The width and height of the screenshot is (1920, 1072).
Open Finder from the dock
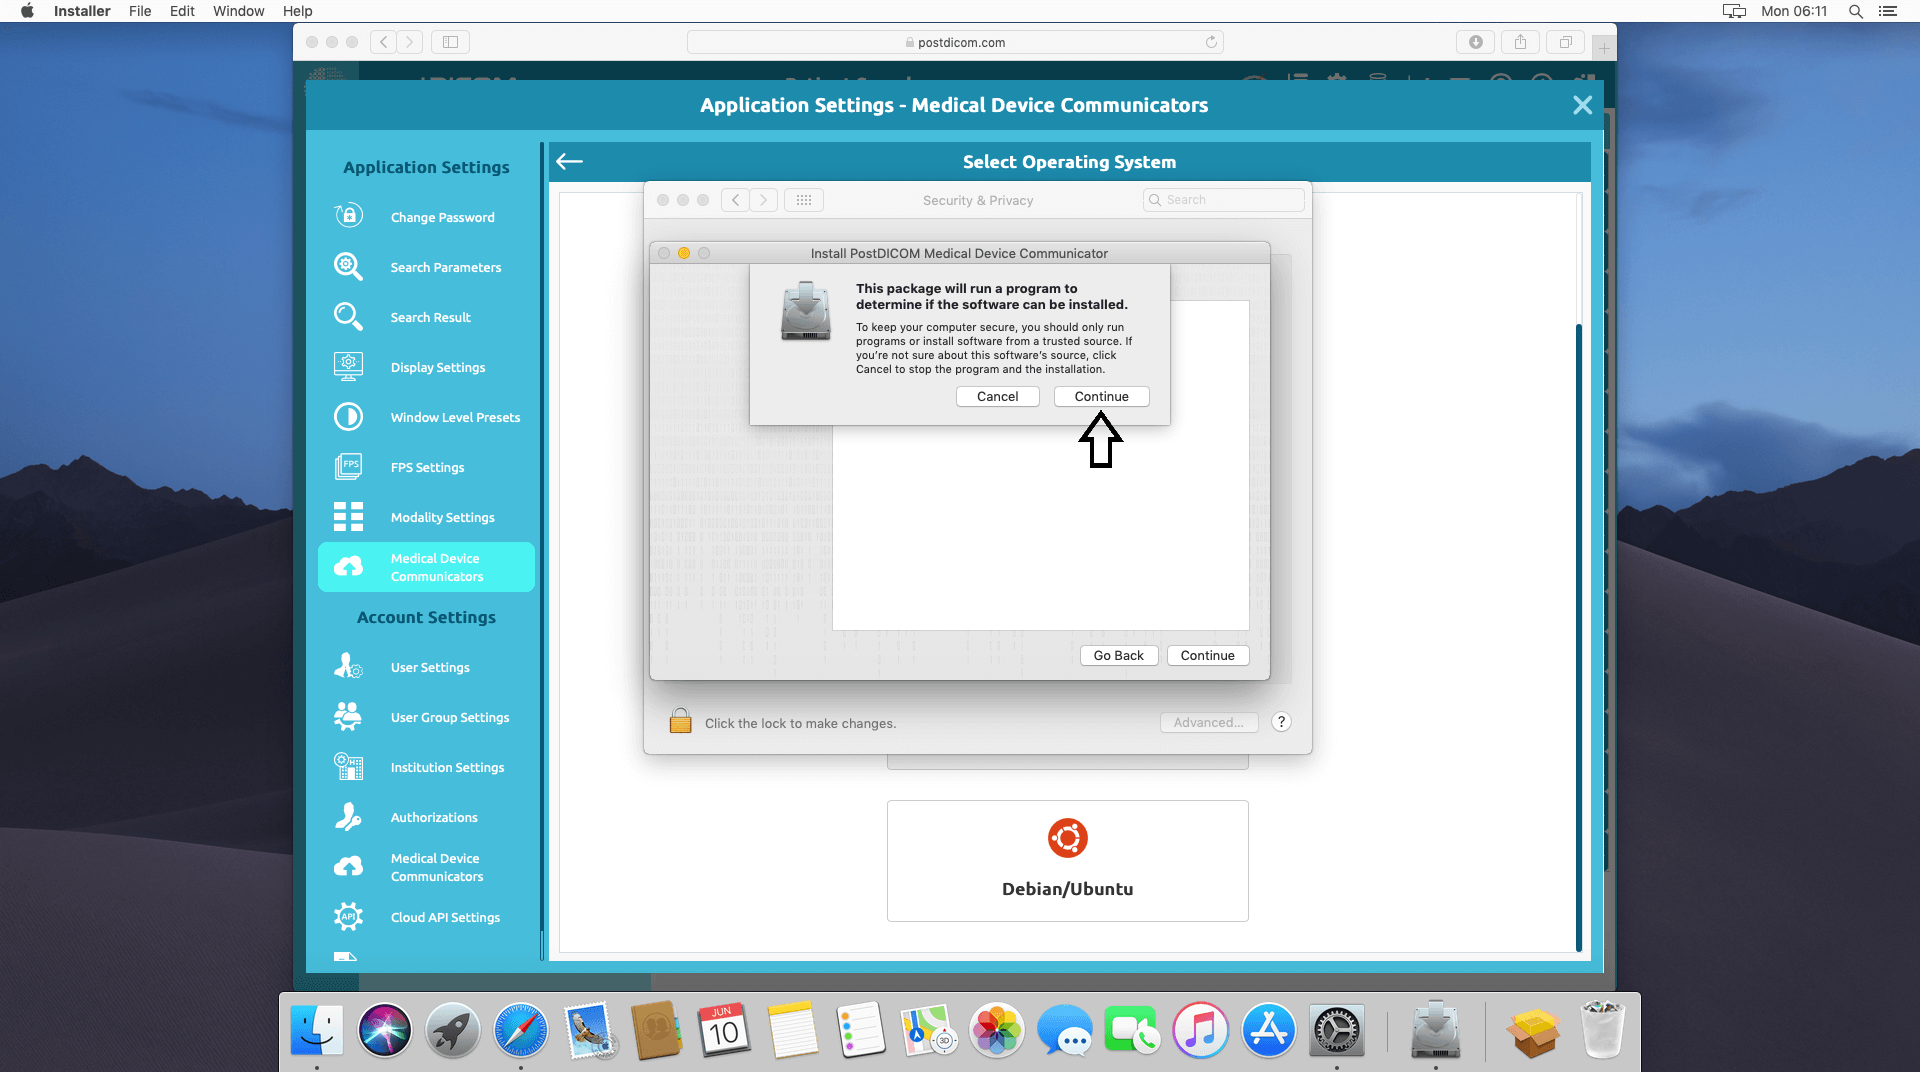point(317,1030)
